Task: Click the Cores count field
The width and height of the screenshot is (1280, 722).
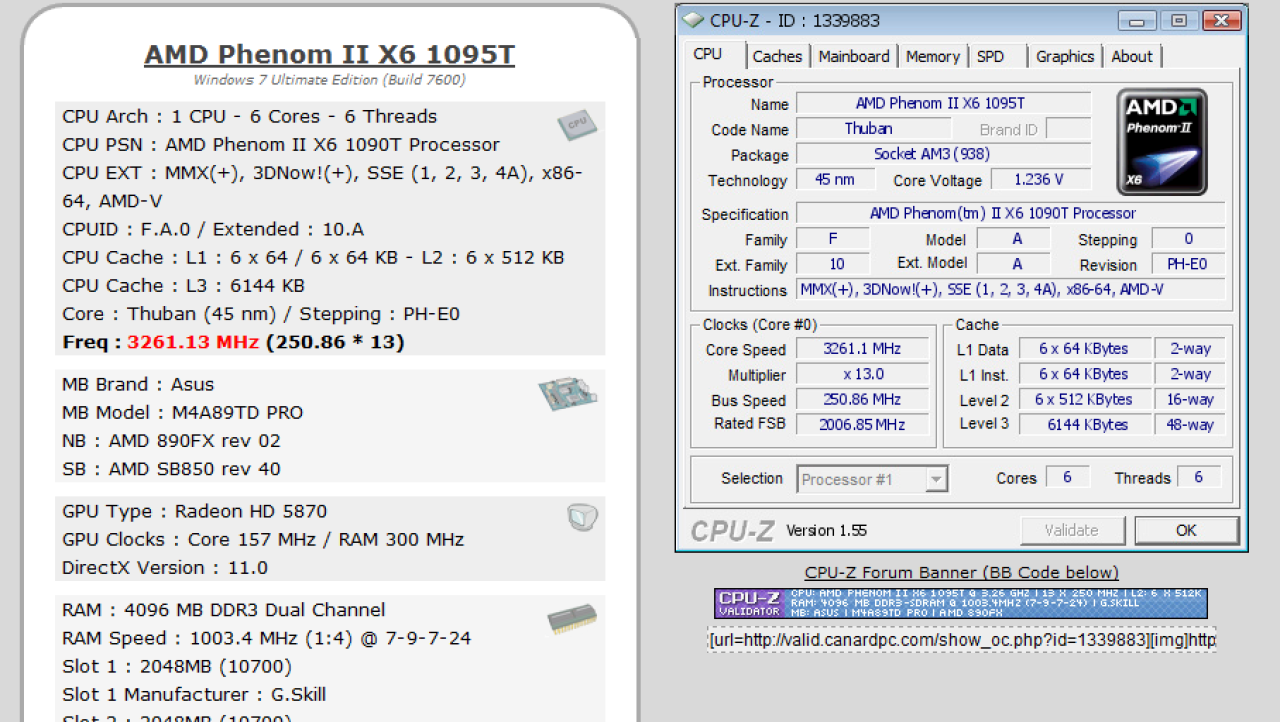Action: (x=1068, y=477)
